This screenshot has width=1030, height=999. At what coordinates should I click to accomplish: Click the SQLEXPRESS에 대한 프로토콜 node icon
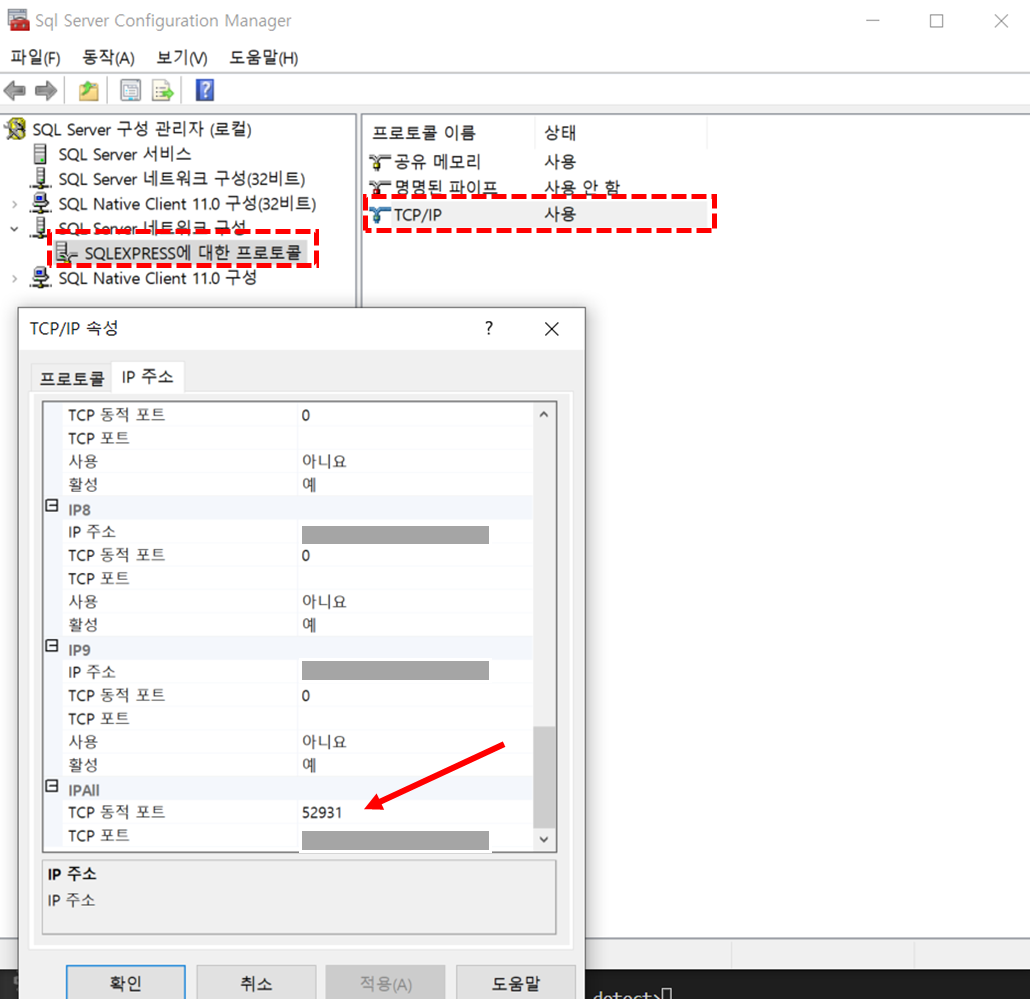(x=65, y=253)
